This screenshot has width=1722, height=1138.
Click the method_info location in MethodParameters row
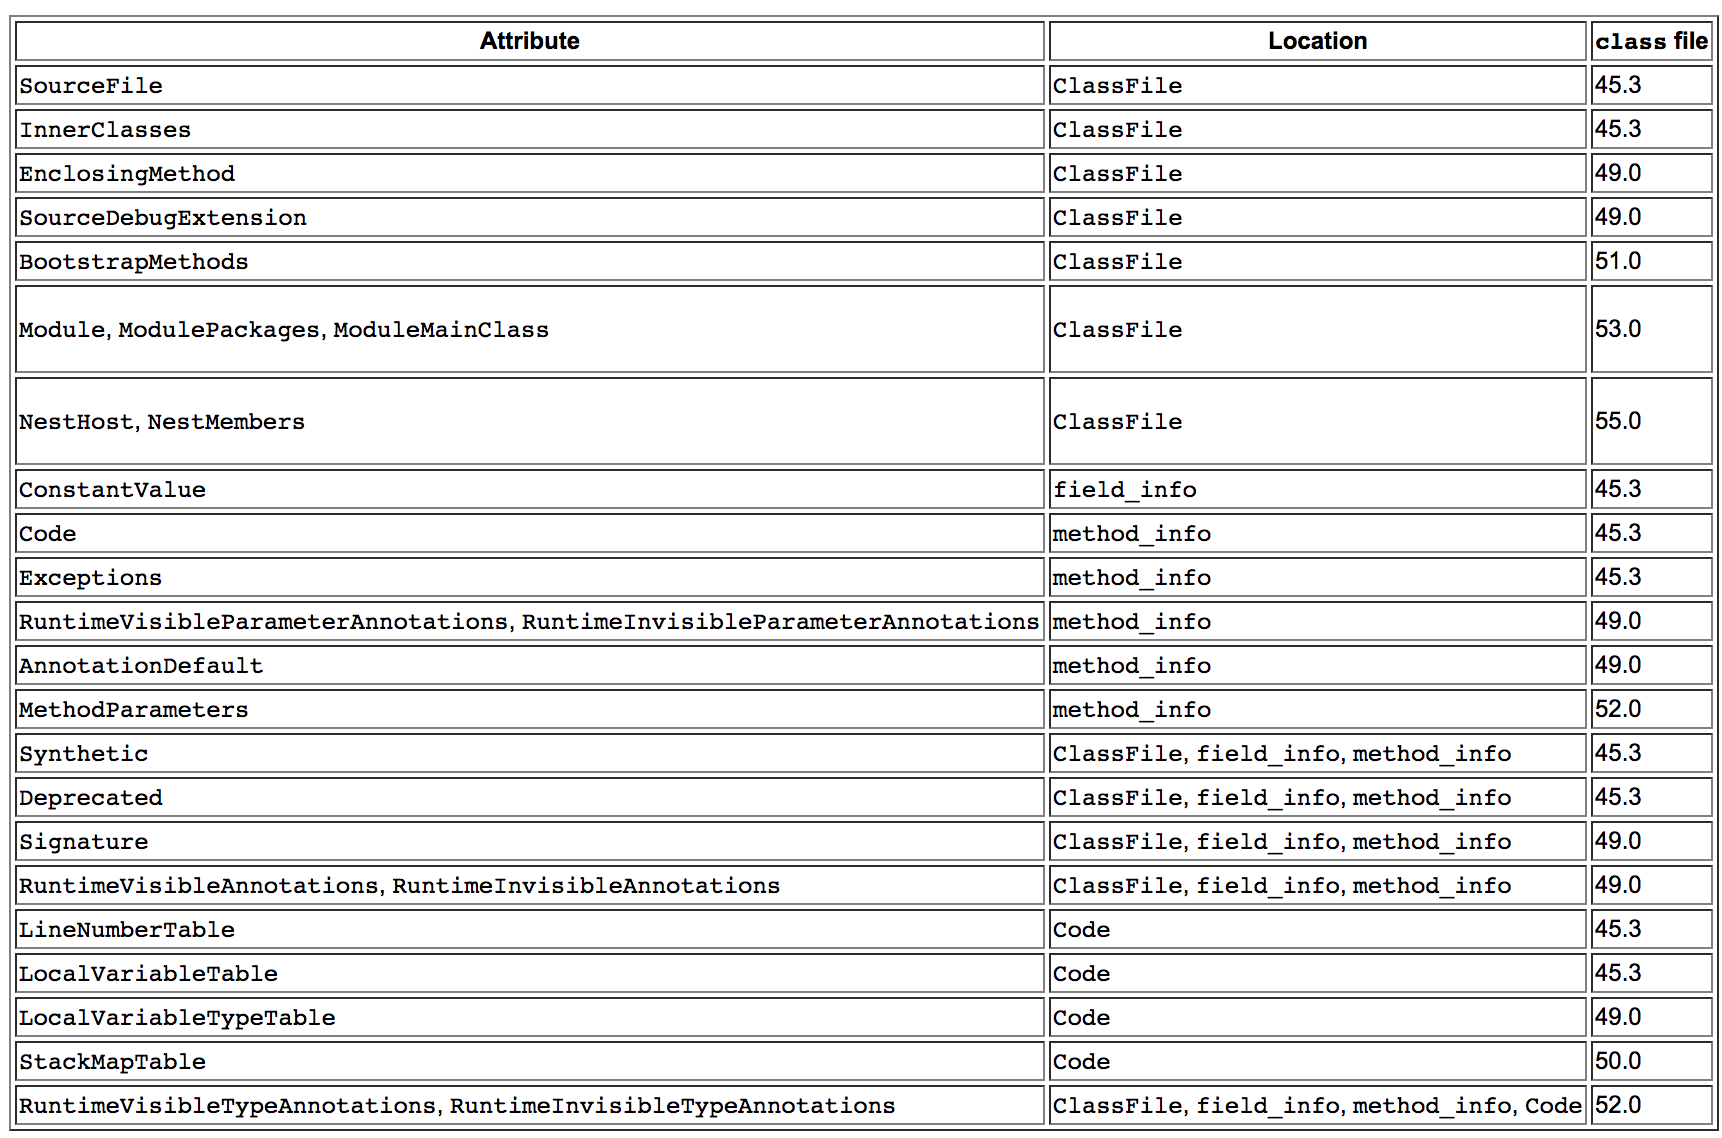(x=1317, y=709)
